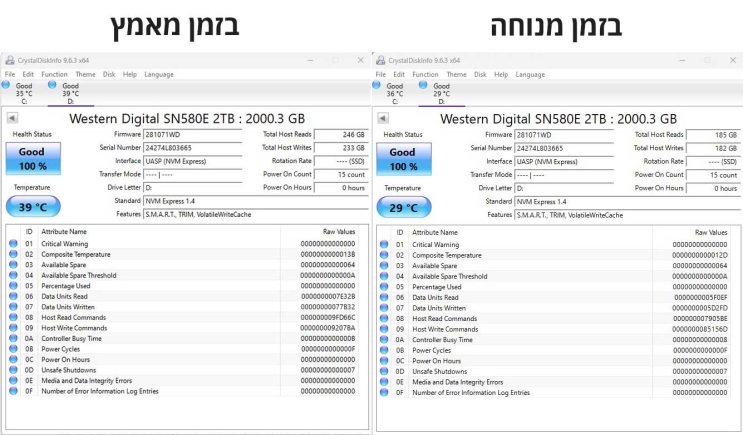The width and height of the screenshot is (743, 435).
Task: Click the 39 °C temperature button
Action: coord(33,207)
